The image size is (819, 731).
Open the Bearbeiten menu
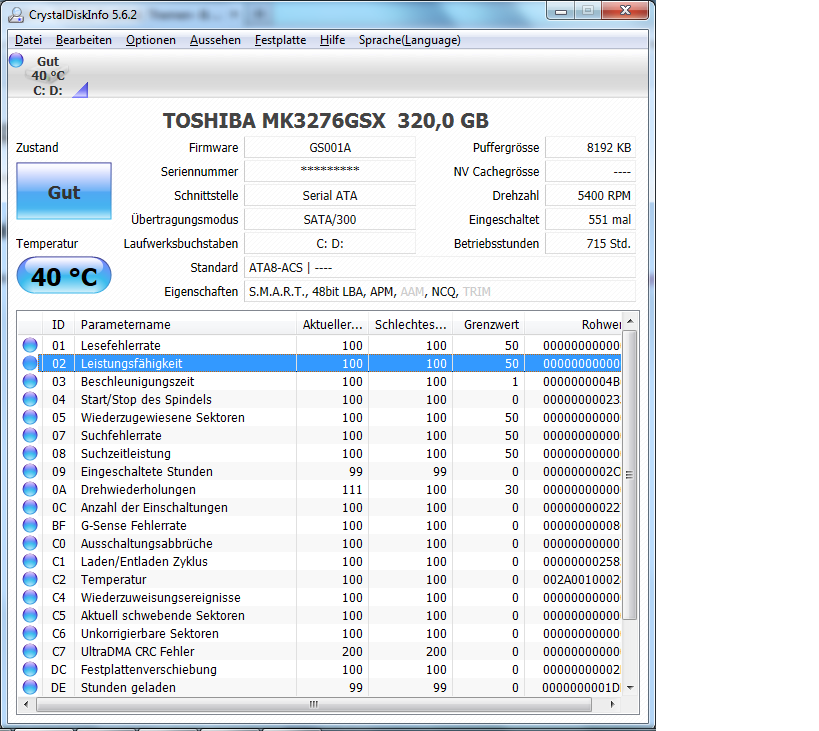click(84, 40)
